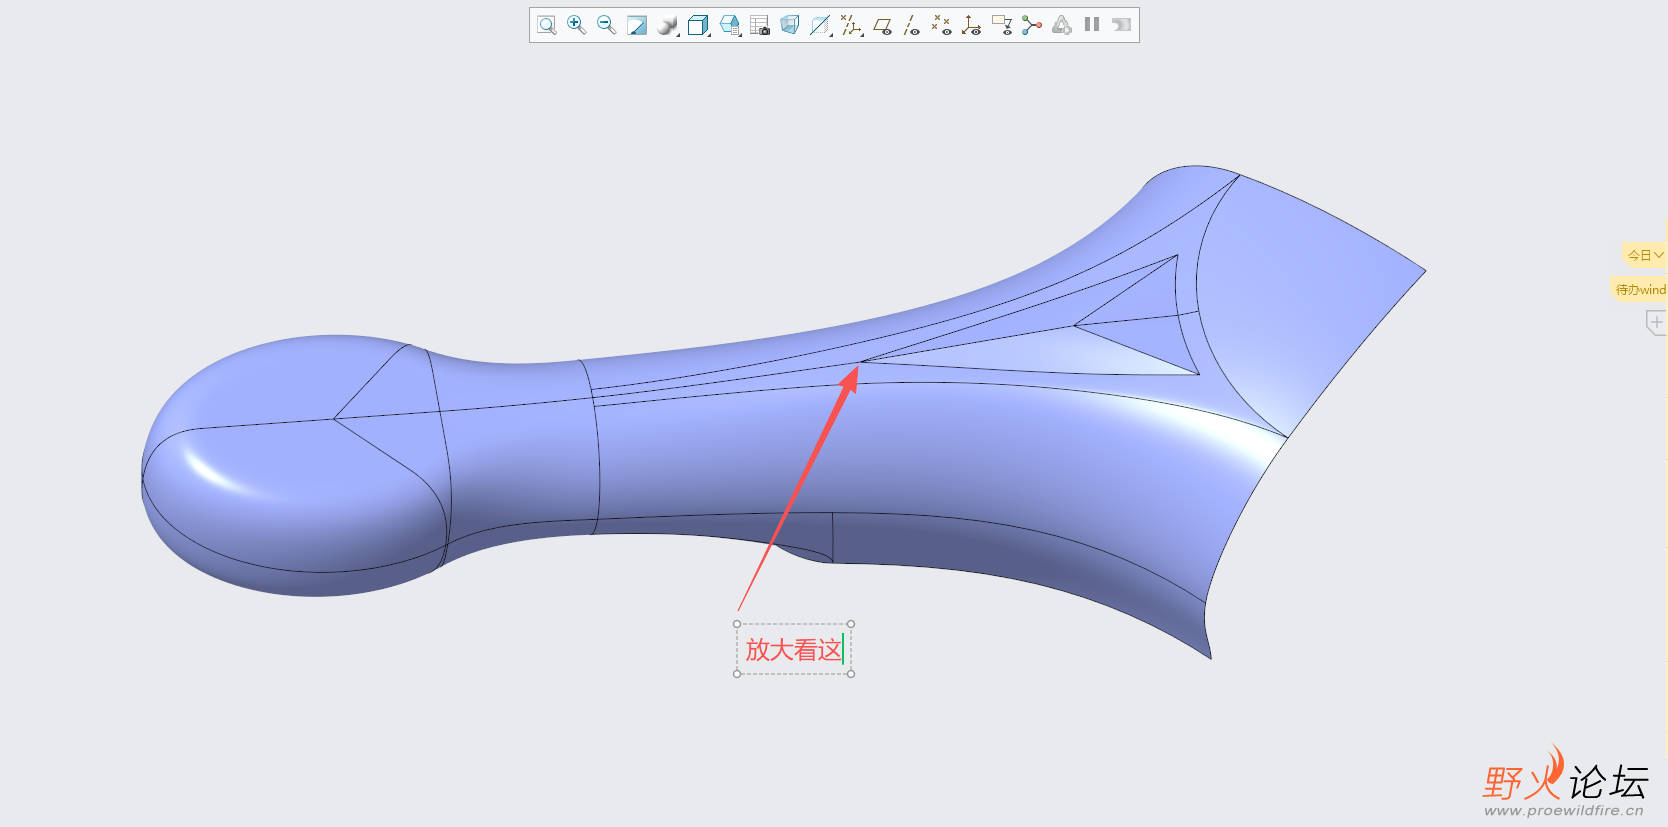Select the Zoom Out tool

(606, 25)
